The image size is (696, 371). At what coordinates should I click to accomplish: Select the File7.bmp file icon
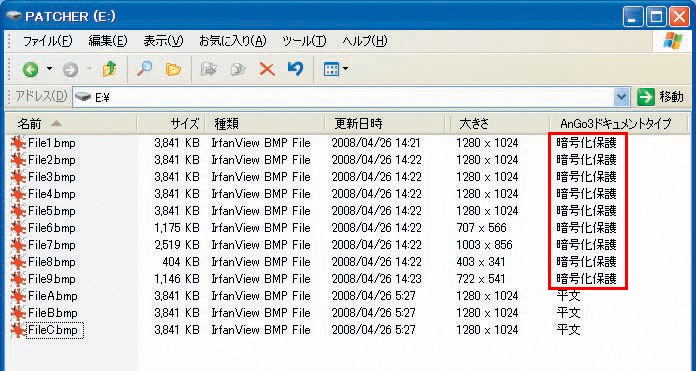(x=18, y=245)
